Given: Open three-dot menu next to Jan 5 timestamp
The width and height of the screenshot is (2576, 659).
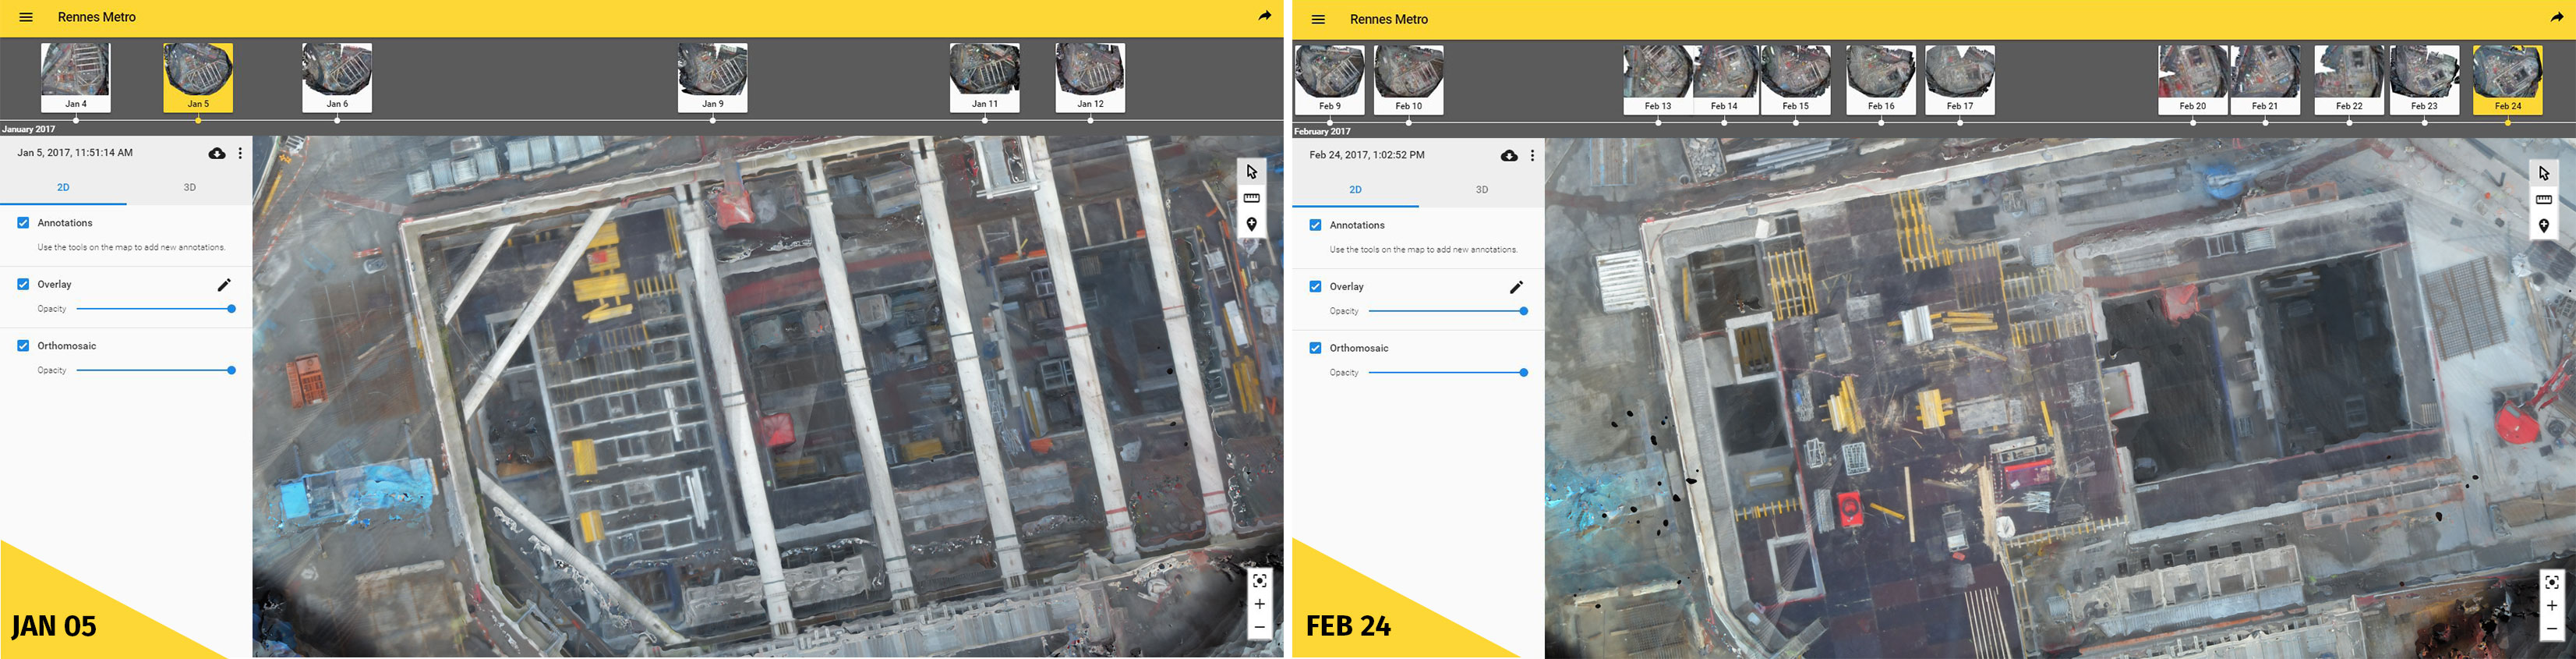Looking at the screenshot, I should click(x=240, y=153).
